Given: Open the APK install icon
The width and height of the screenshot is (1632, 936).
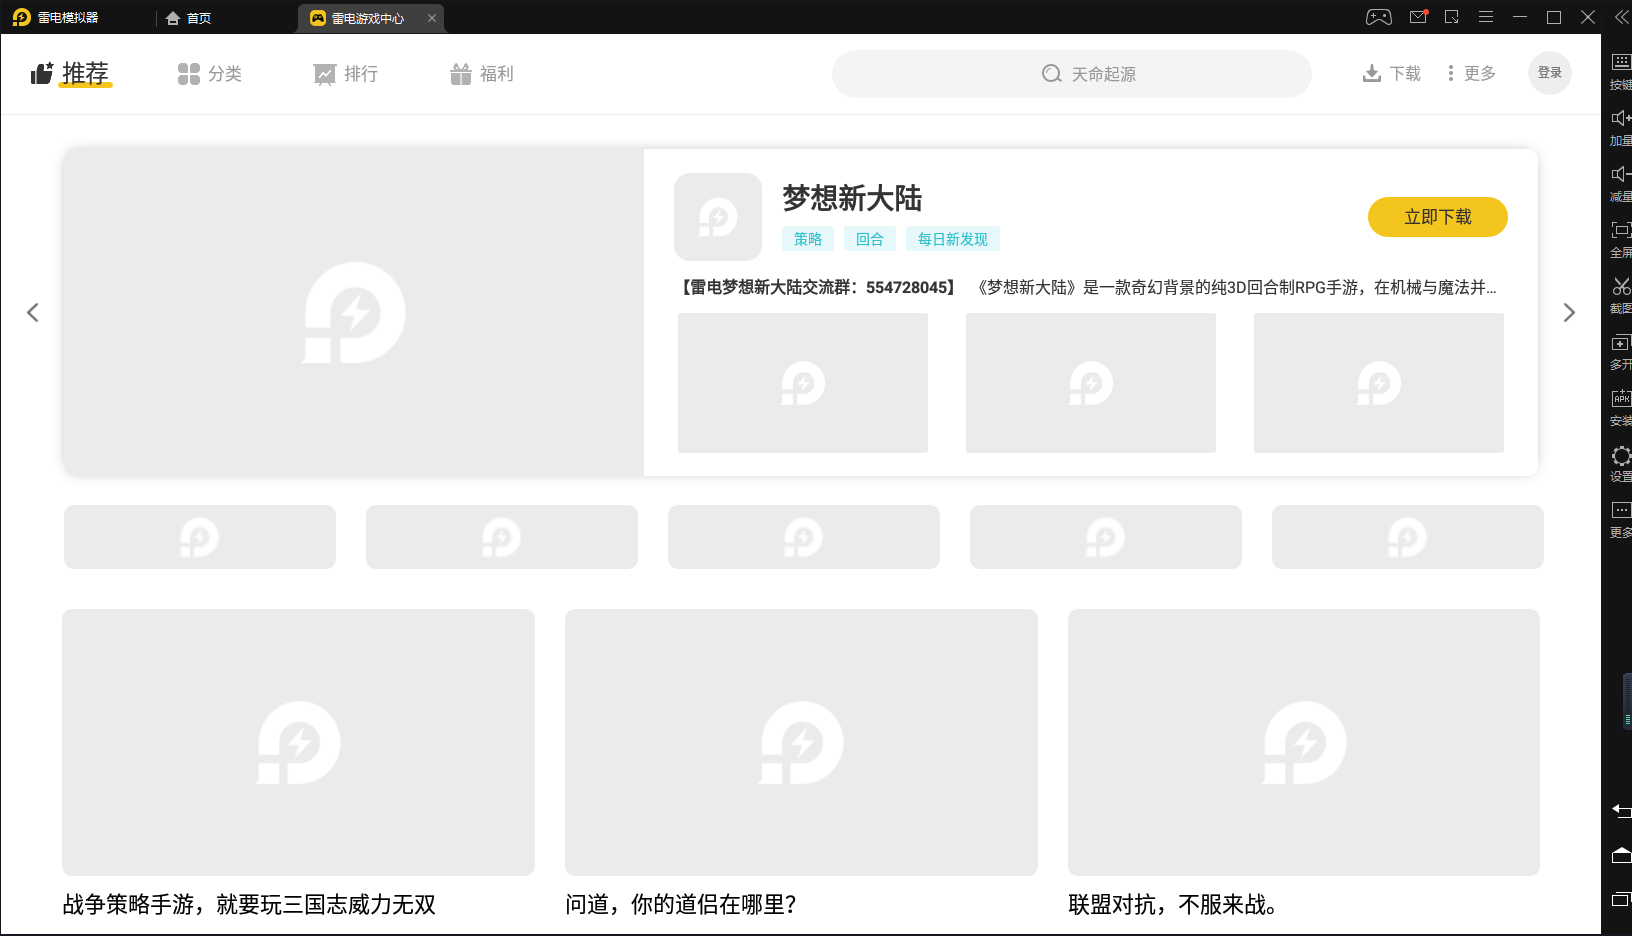Looking at the screenshot, I should (x=1620, y=399).
